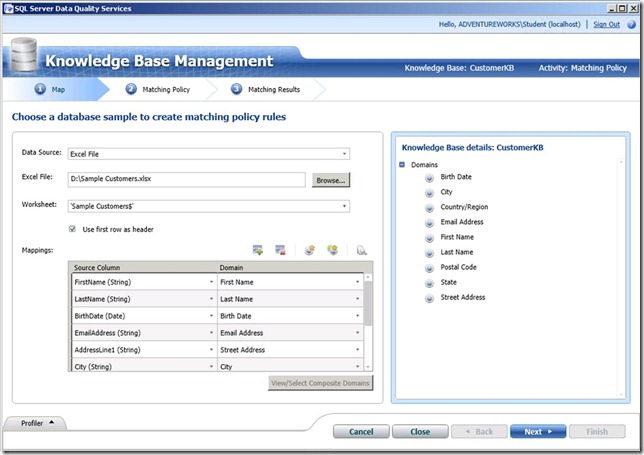Click the create composite domain icon

coord(332,249)
